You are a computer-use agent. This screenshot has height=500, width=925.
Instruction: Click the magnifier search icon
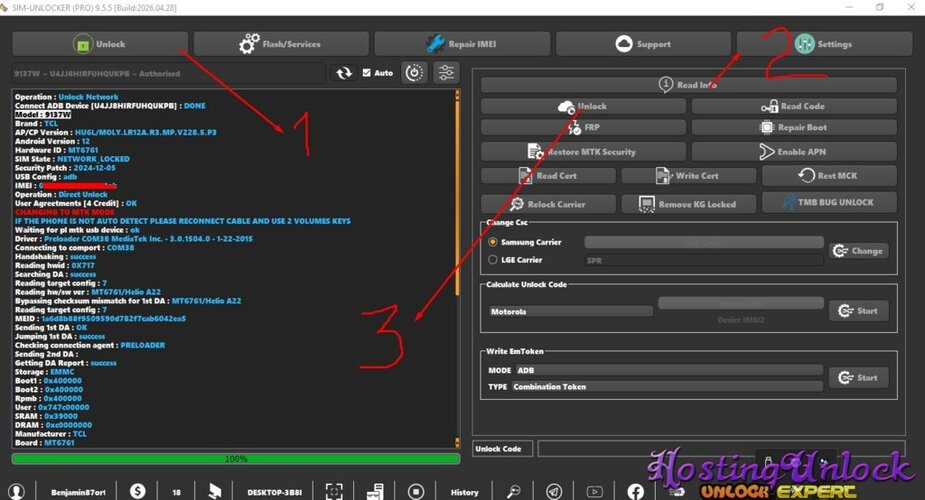tap(514, 491)
